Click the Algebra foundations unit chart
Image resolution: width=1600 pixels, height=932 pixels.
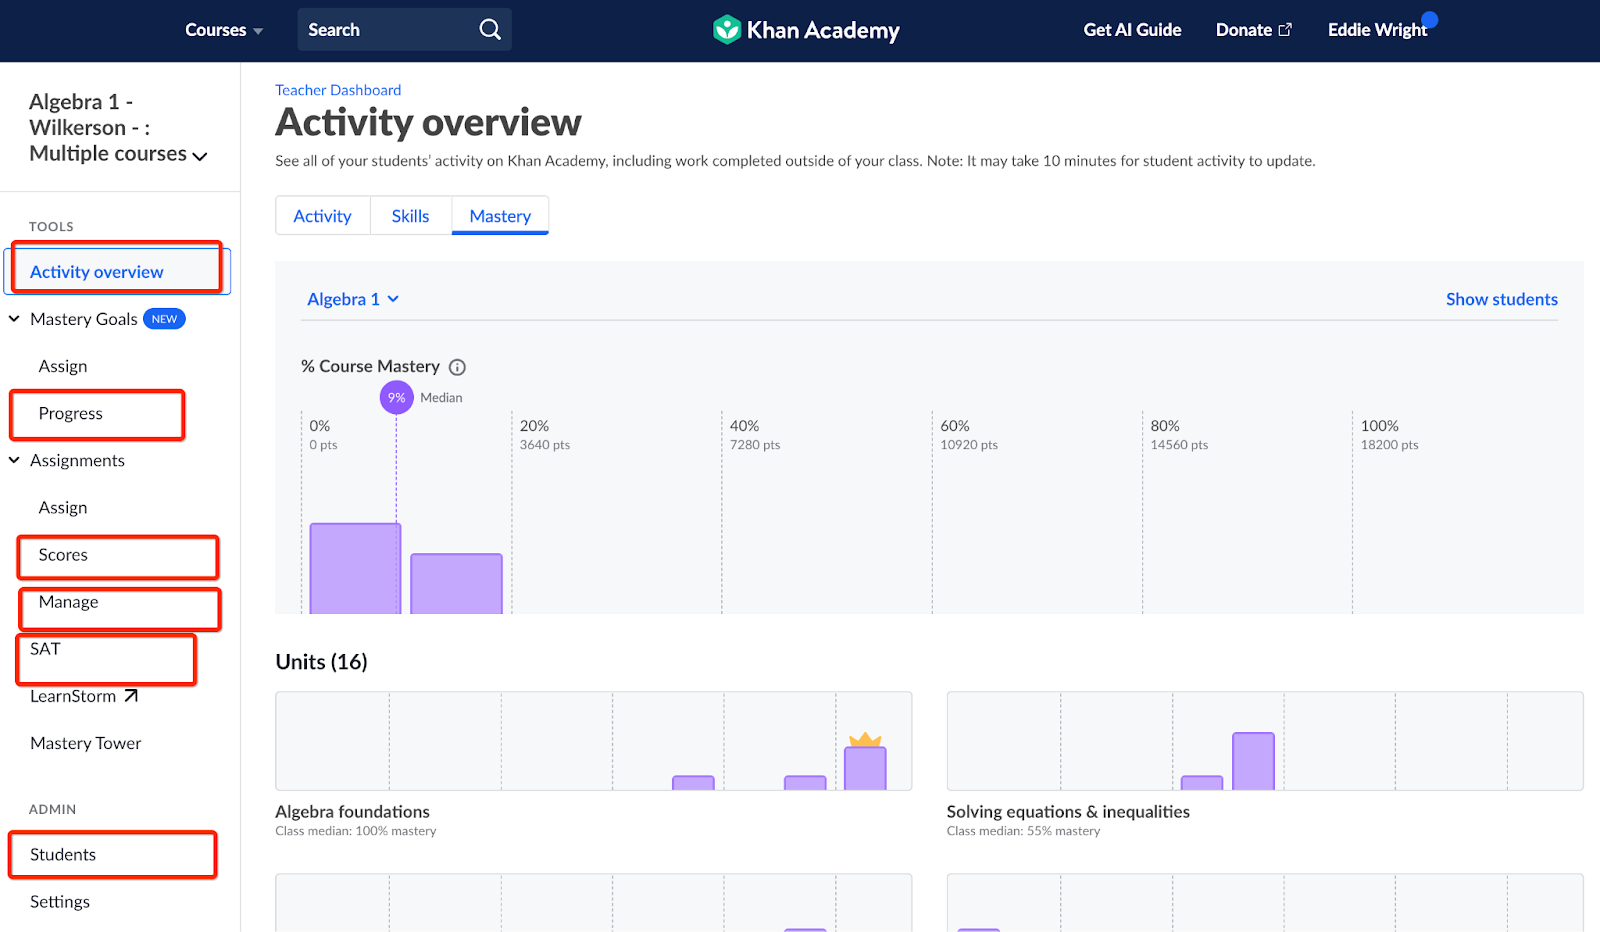point(594,741)
